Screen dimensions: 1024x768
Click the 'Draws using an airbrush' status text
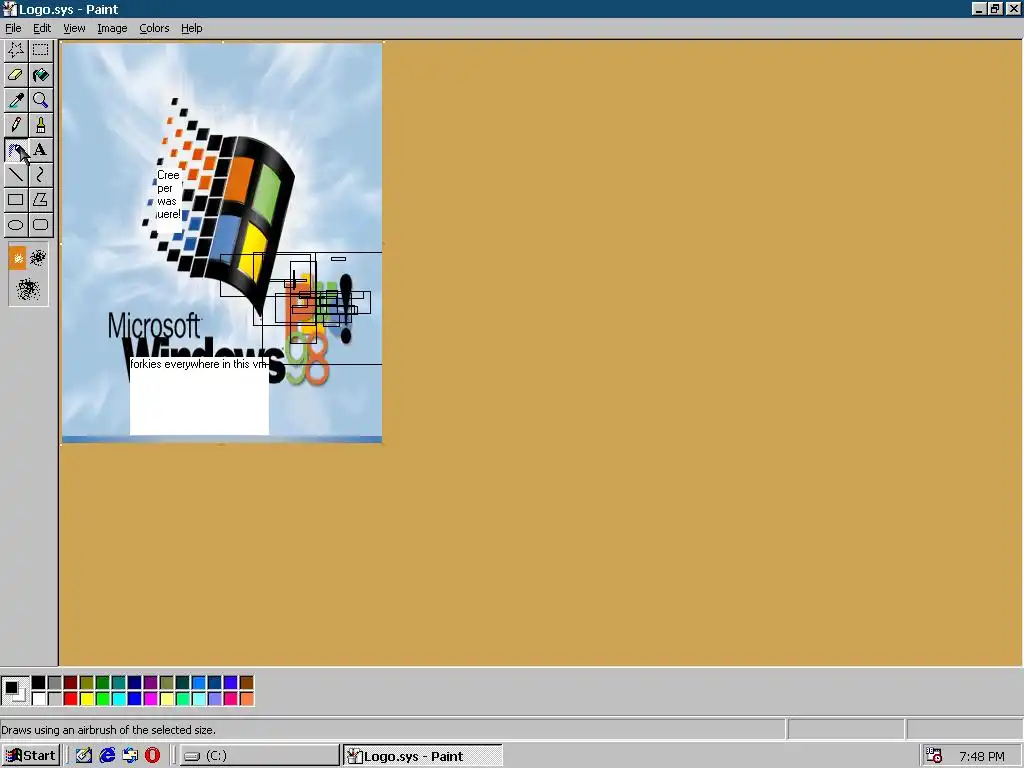coord(108,729)
